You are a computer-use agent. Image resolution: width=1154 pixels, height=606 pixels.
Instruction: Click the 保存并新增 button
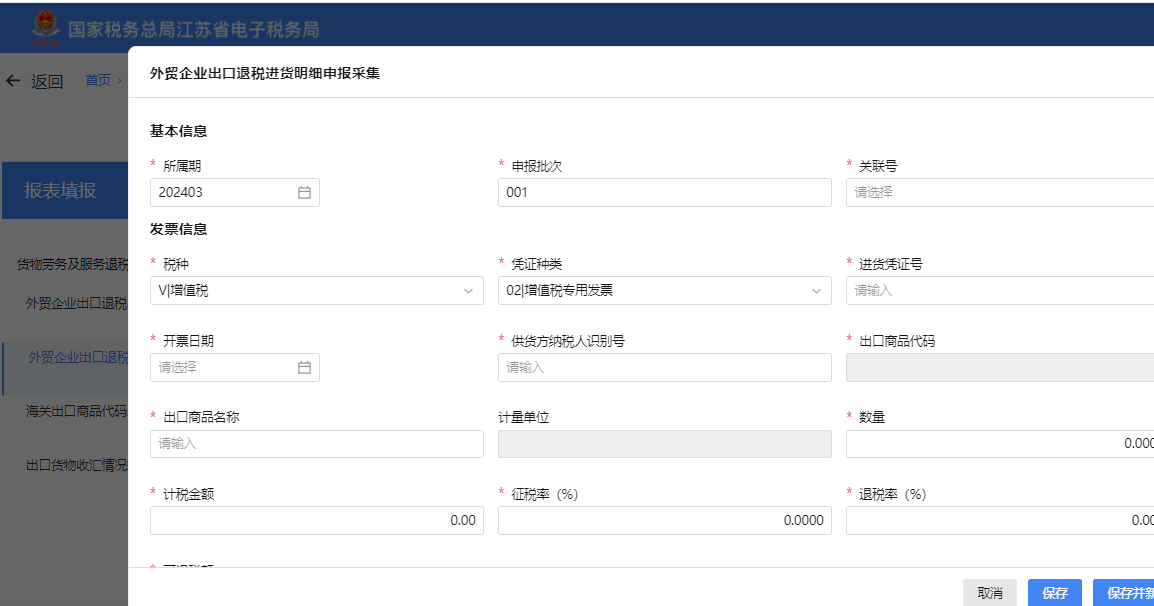[1124, 593]
